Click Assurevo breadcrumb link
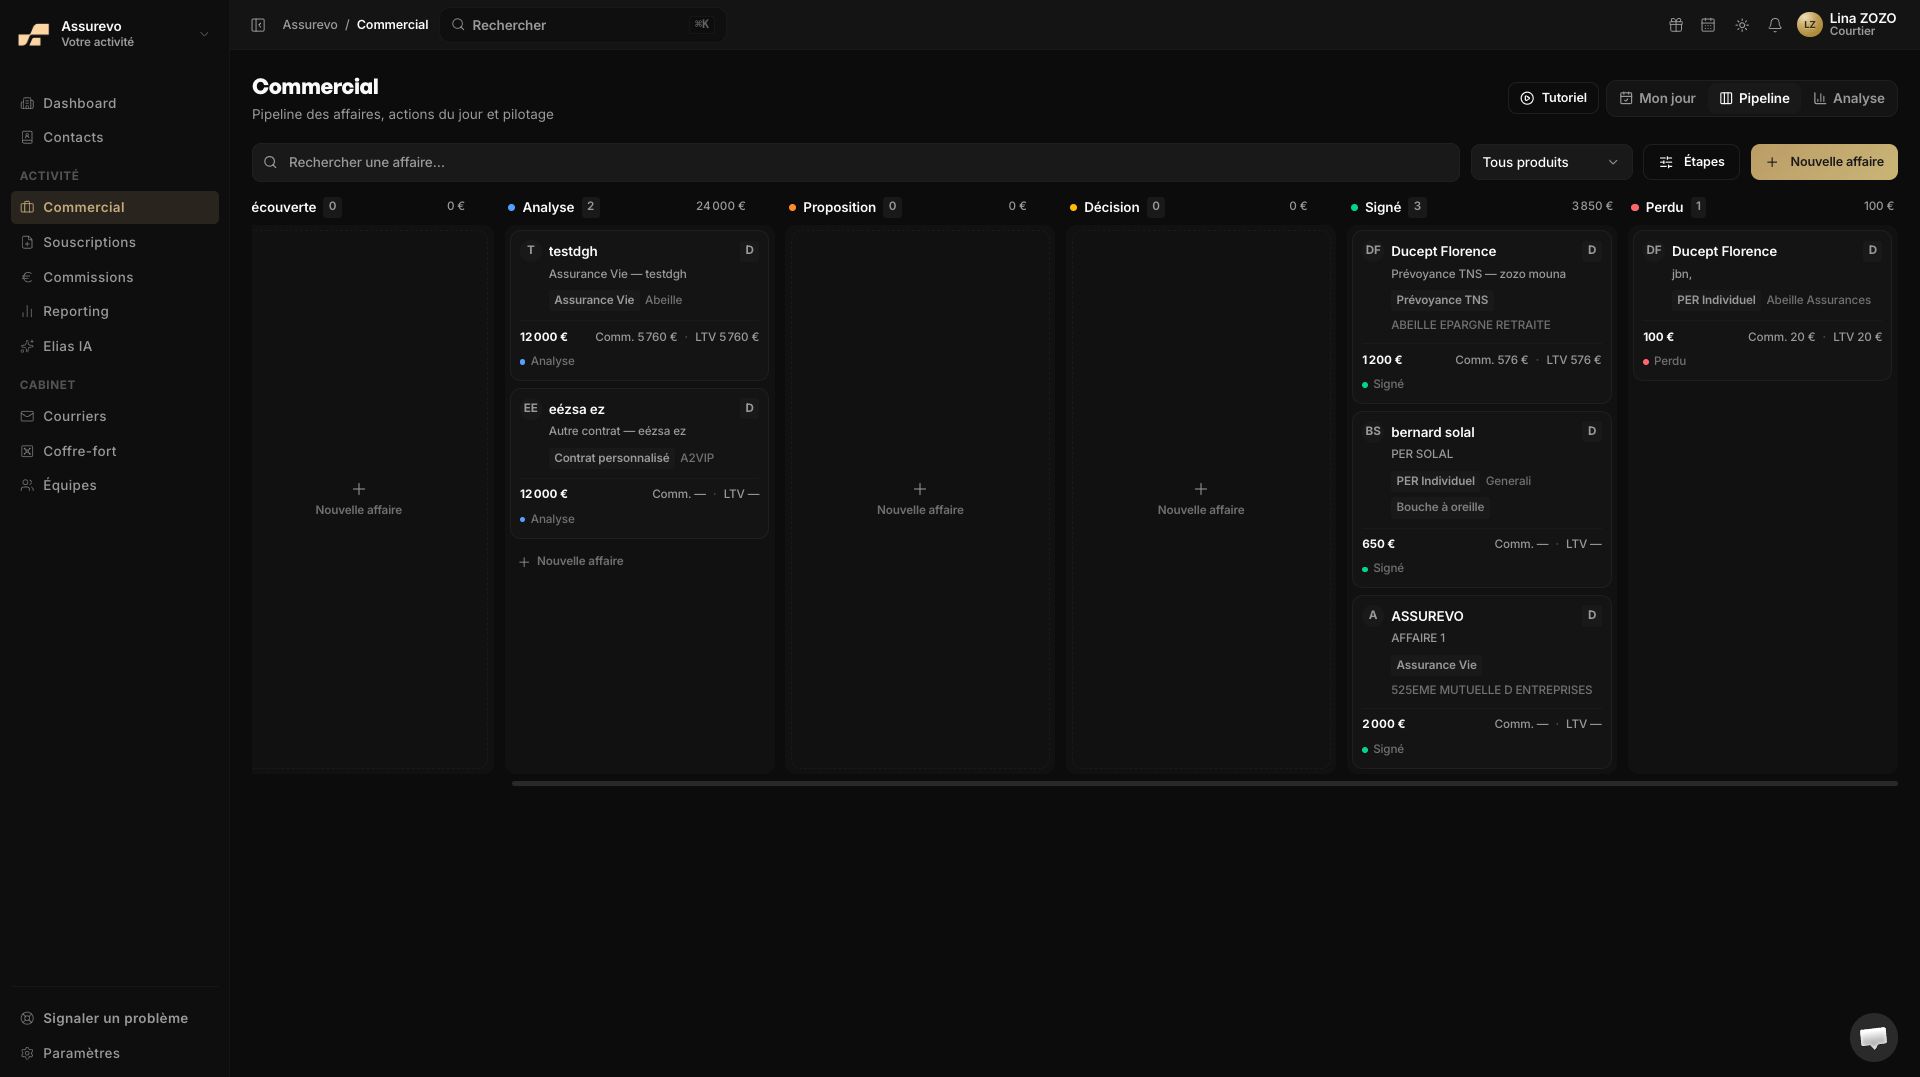The width and height of the screenshot is (1920, 1077). 310,25
